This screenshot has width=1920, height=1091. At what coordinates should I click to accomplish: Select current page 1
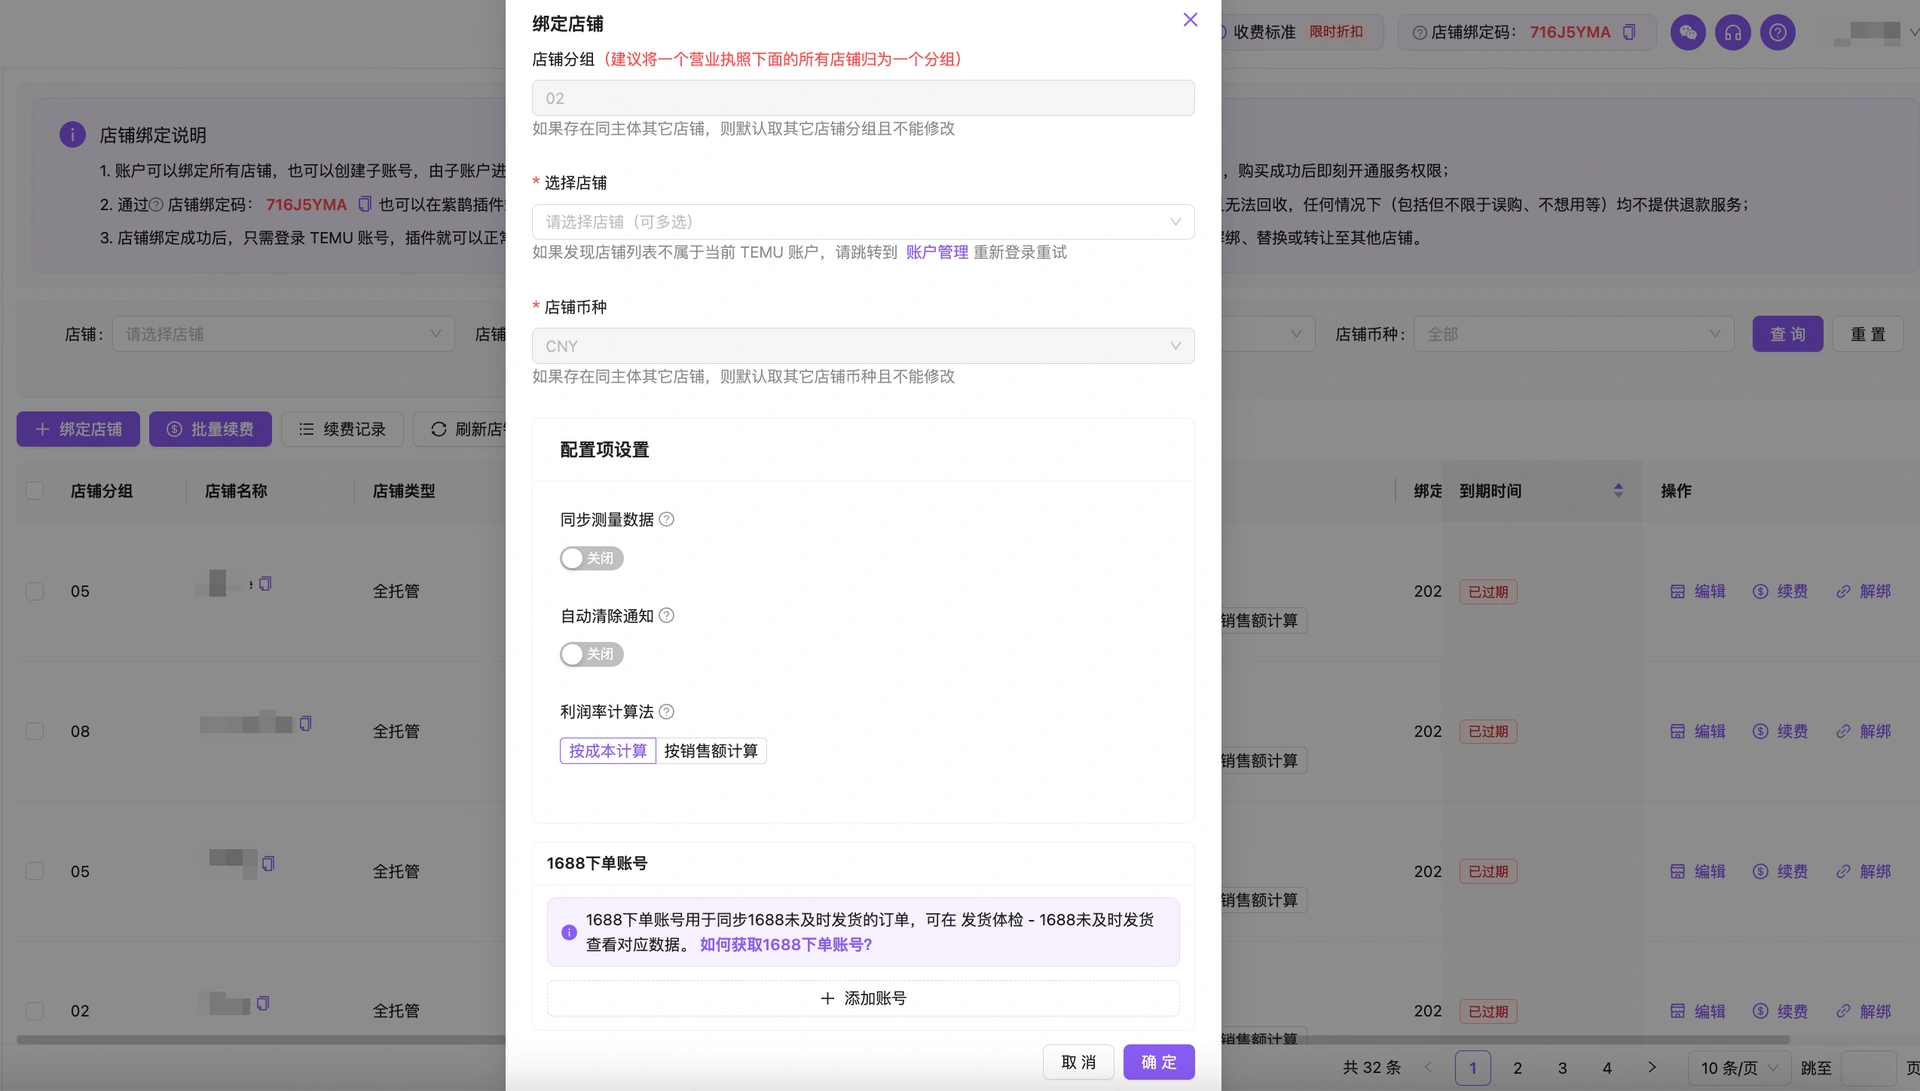(1472, 1068)
